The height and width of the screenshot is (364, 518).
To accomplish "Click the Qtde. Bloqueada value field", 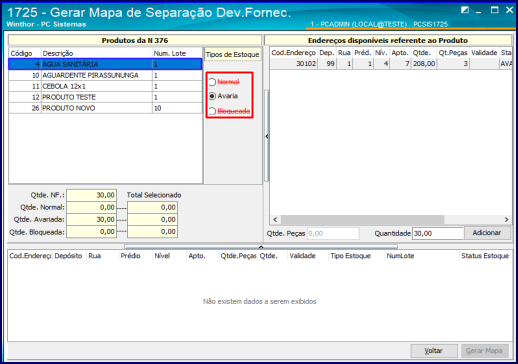I will [91, 232].
